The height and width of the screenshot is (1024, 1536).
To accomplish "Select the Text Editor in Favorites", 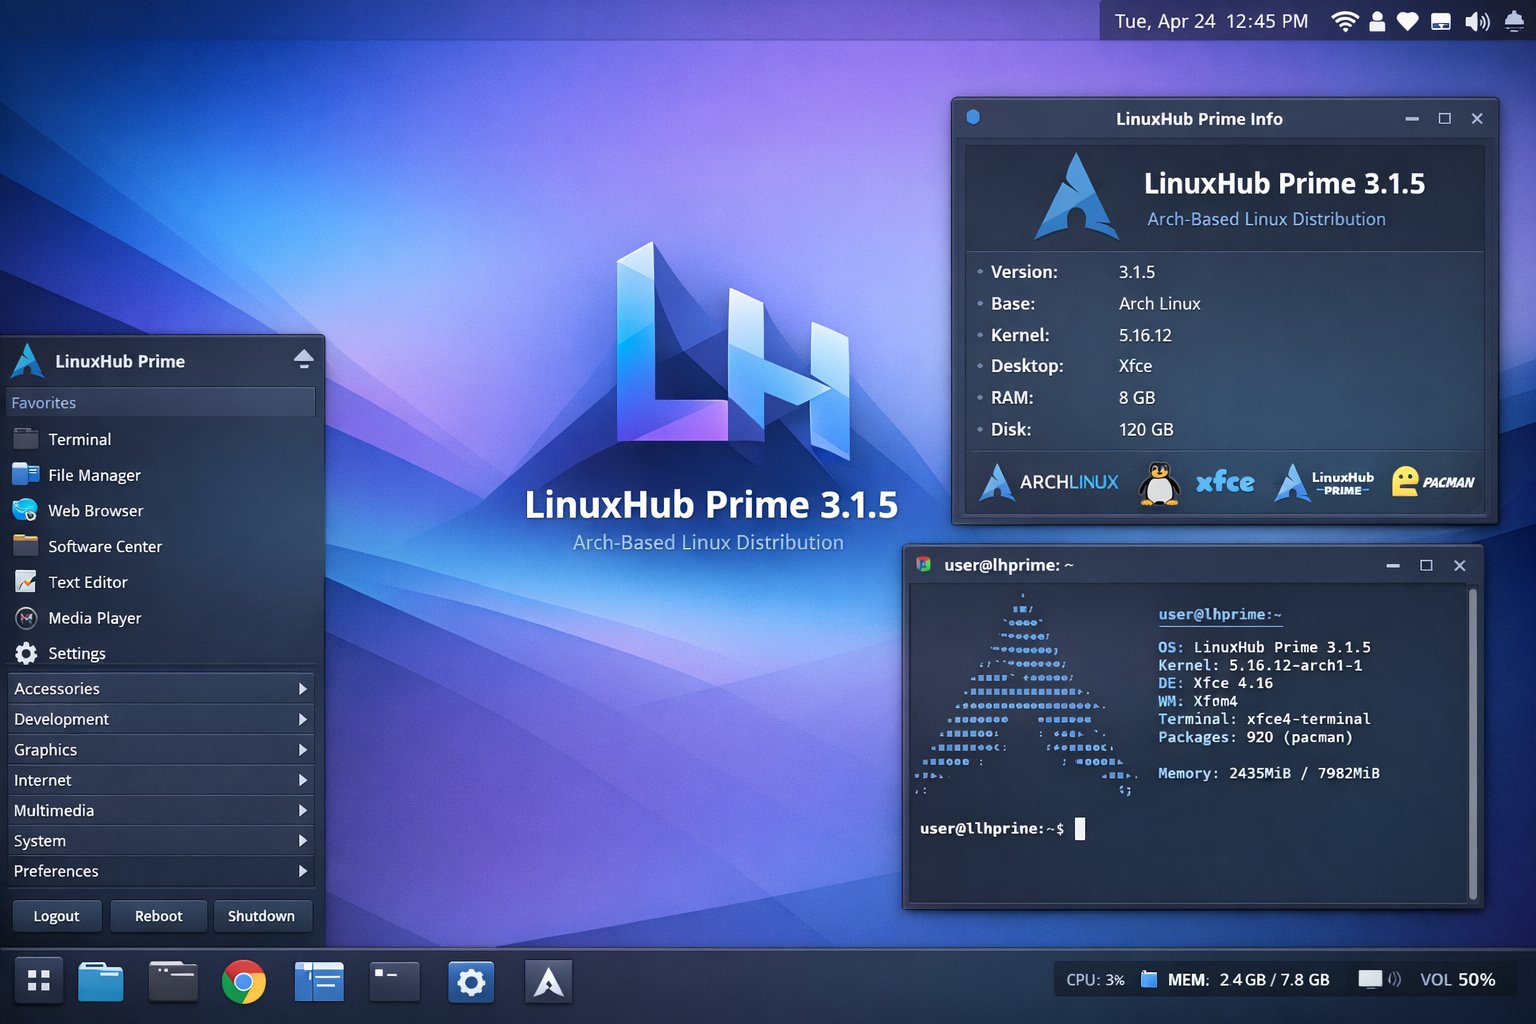I will point(88,582).
